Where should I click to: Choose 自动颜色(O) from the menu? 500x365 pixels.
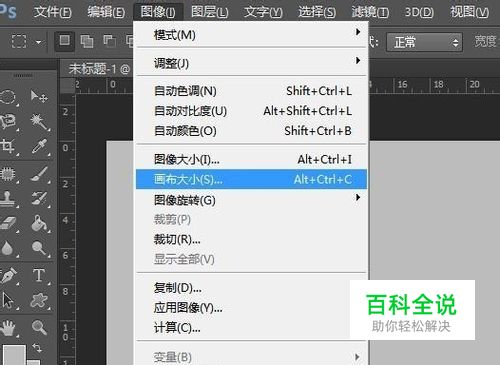tap(251, 131)
